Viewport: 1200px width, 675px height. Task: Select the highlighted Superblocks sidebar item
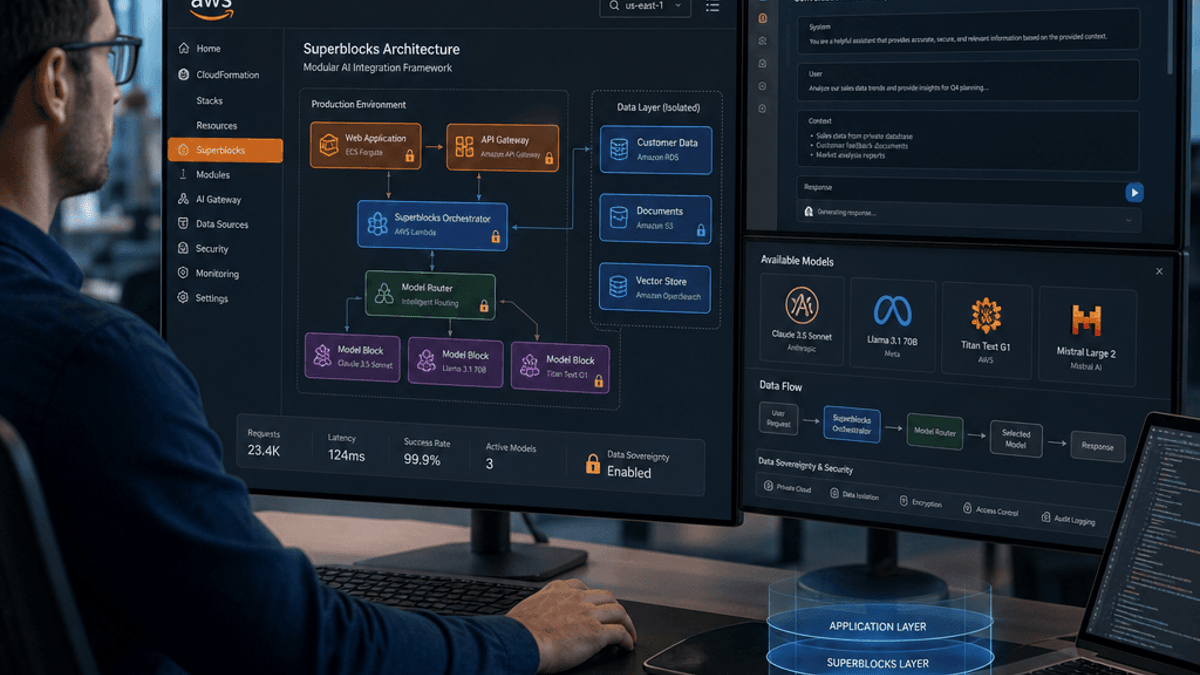point(225,150)
